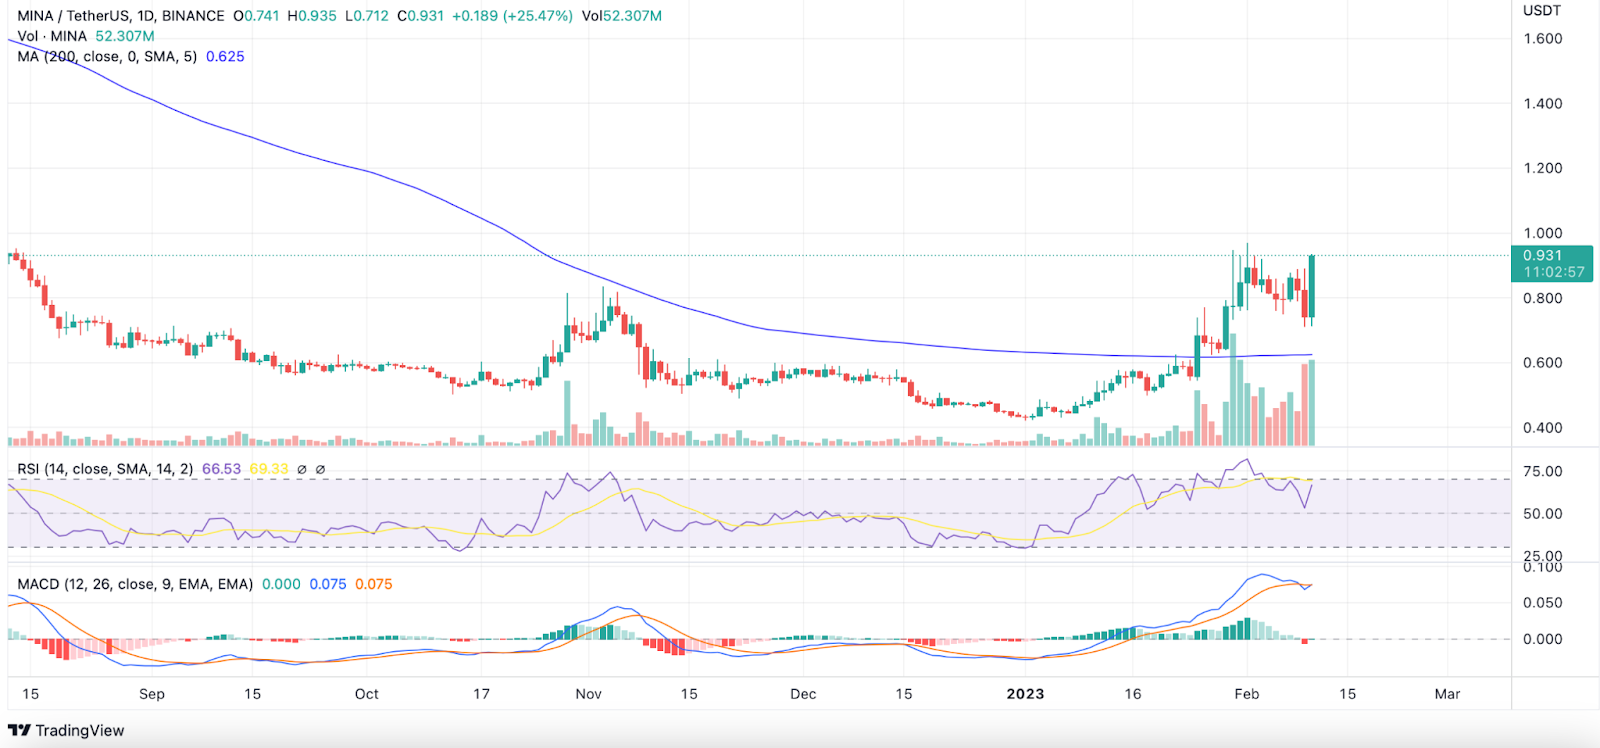Click the countdown timer 11:02:57

click(1554, 272)
